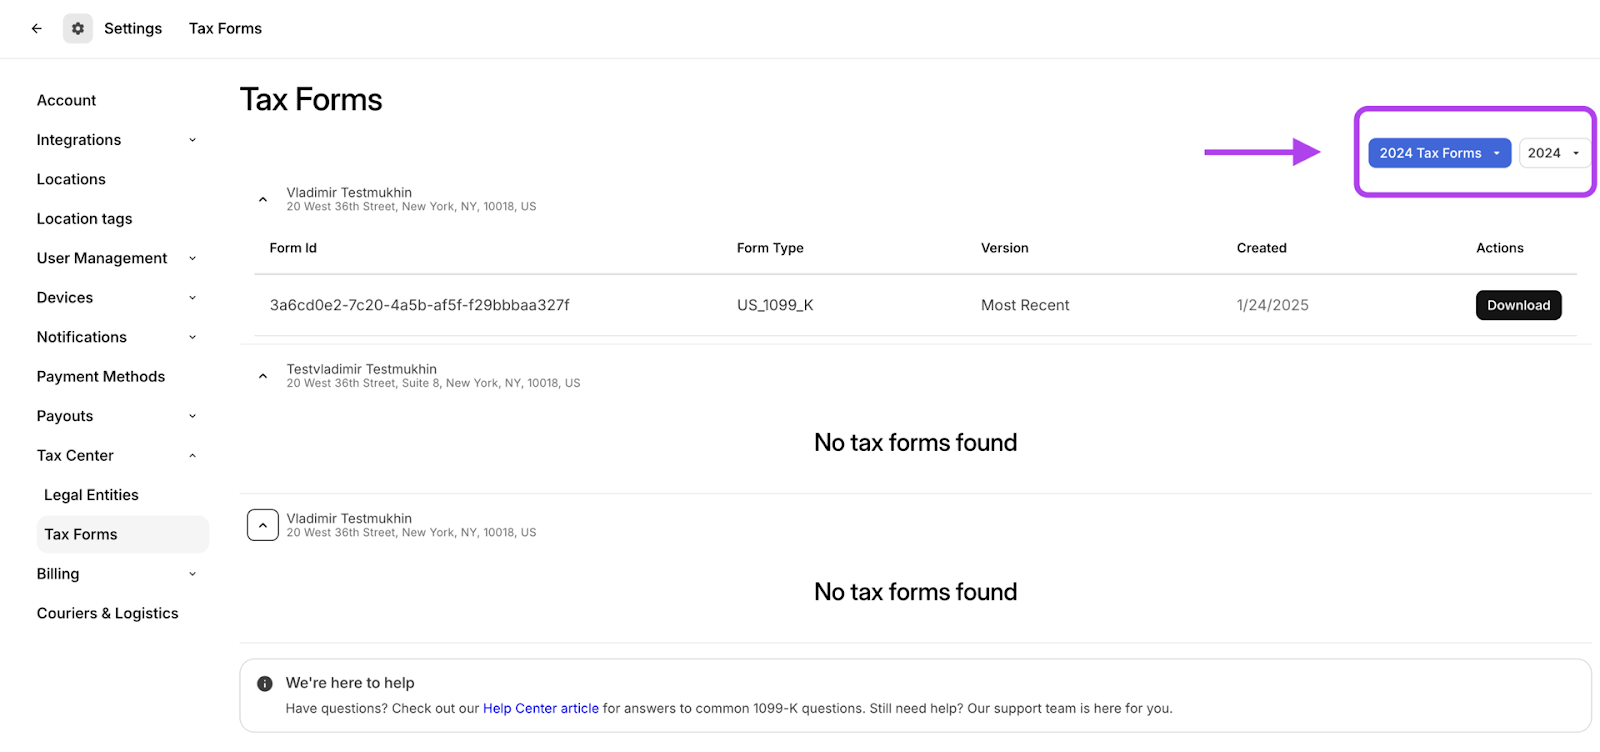This screenshot has width=1600, height=752.
Task: Collapse the Tax Center section chevron
Action: (x=193, y=456)
